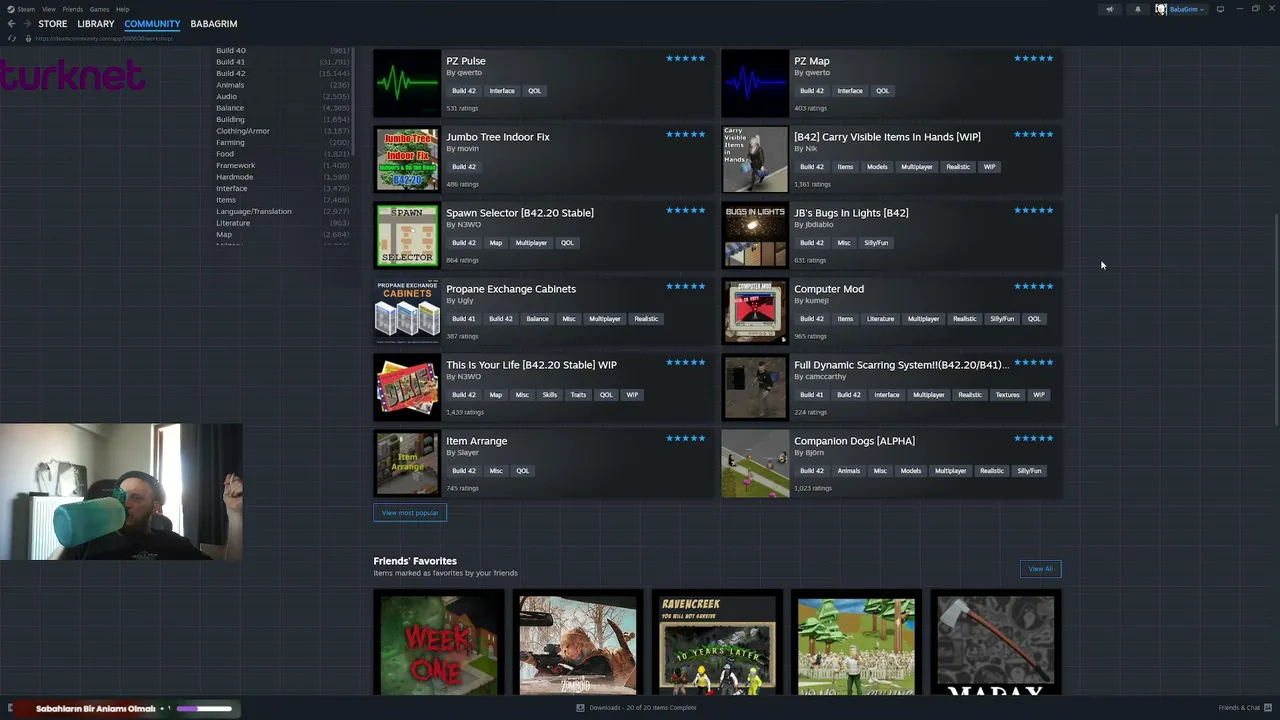Select the COMMUNITY tab
This screenshot has width=1280, height=720.
pos(152,24)
